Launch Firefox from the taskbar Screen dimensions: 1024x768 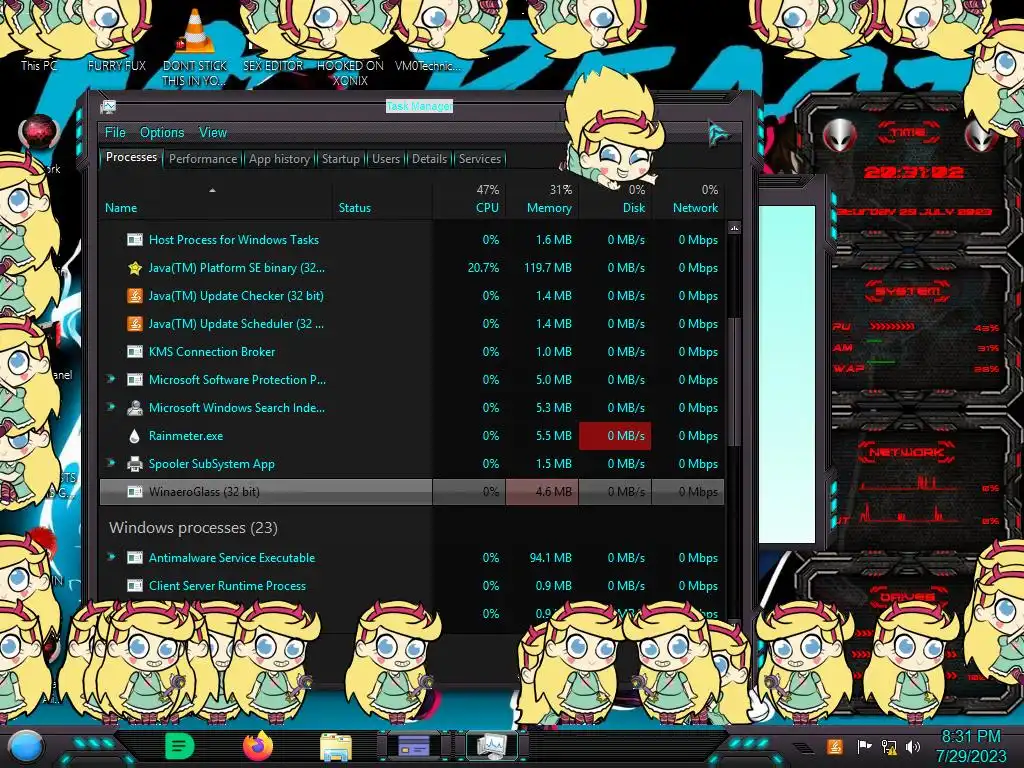click(258, 746)
